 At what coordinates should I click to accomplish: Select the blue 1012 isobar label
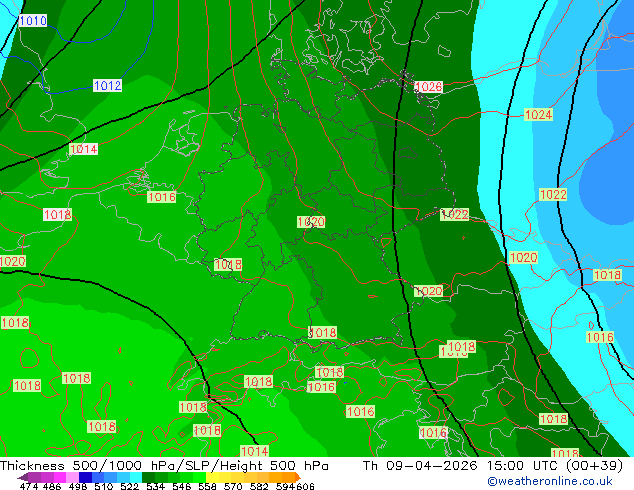(x=107, y=85)
